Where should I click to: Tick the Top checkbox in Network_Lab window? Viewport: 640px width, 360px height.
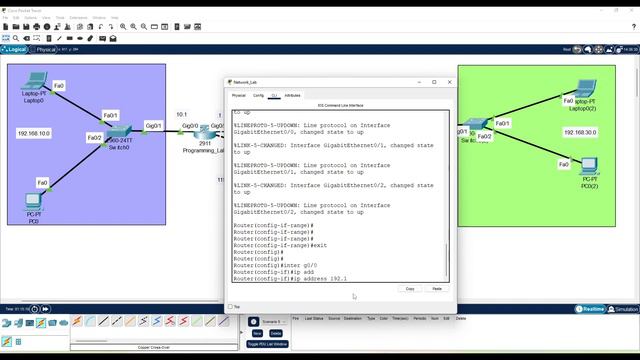point(230,307)
